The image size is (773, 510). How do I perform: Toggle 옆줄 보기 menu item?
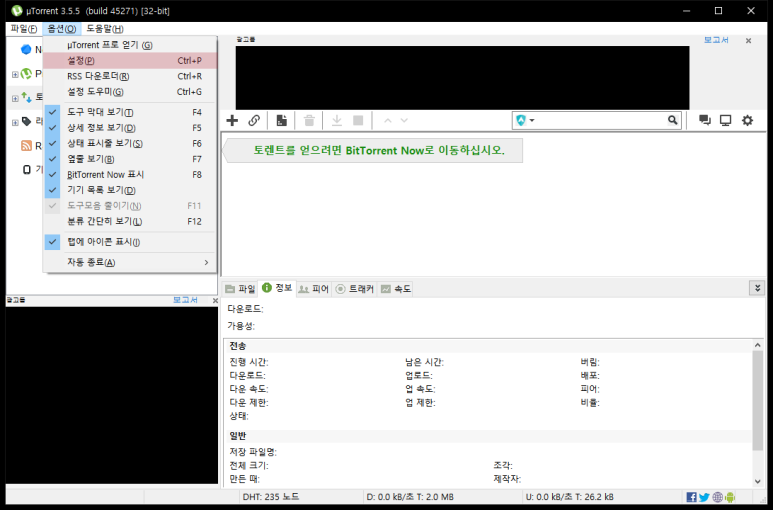tap(130, 159)
